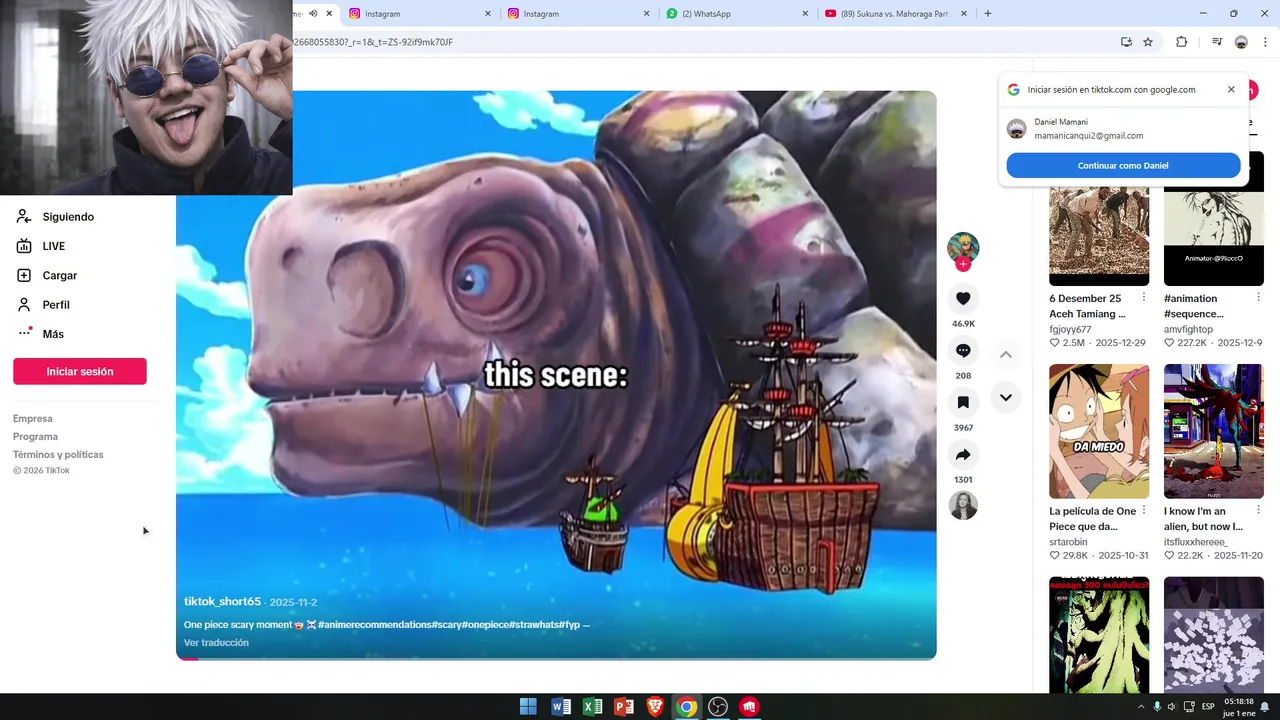Image resolution: width=1280 pixels, height=720 pixels.
Task: Go to next video with down arrow
Action: click(x=1006, y=397)
